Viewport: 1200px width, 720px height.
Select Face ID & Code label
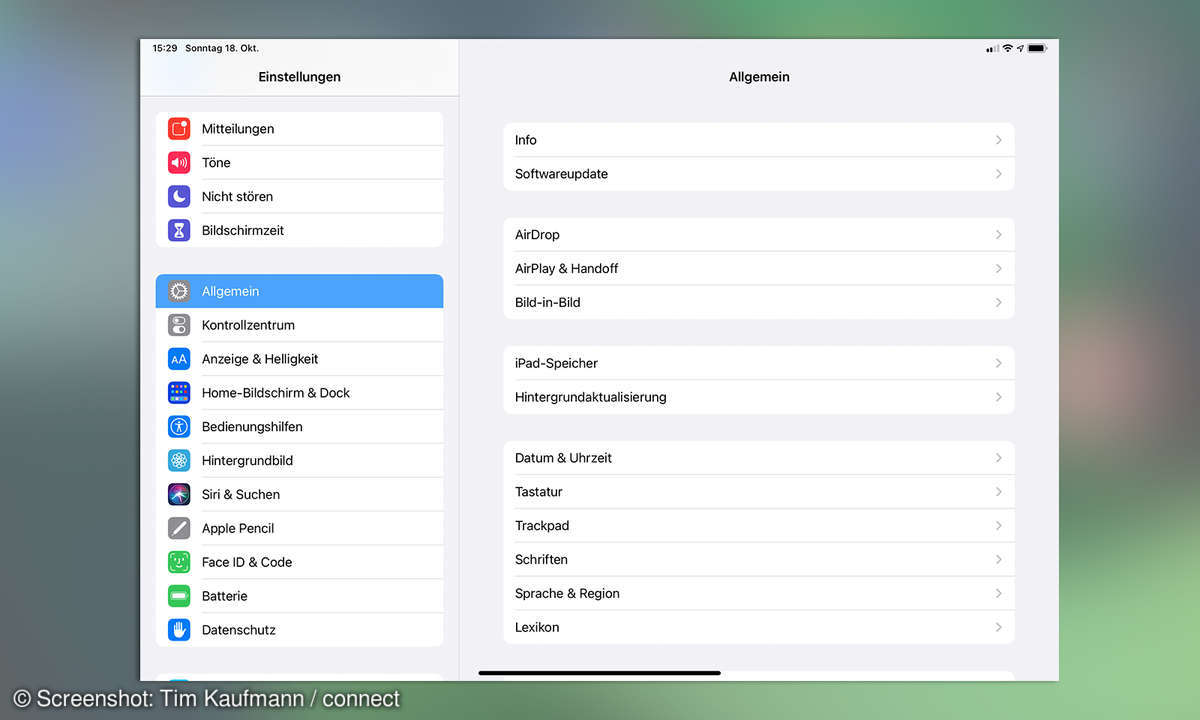tap(247, 562)
